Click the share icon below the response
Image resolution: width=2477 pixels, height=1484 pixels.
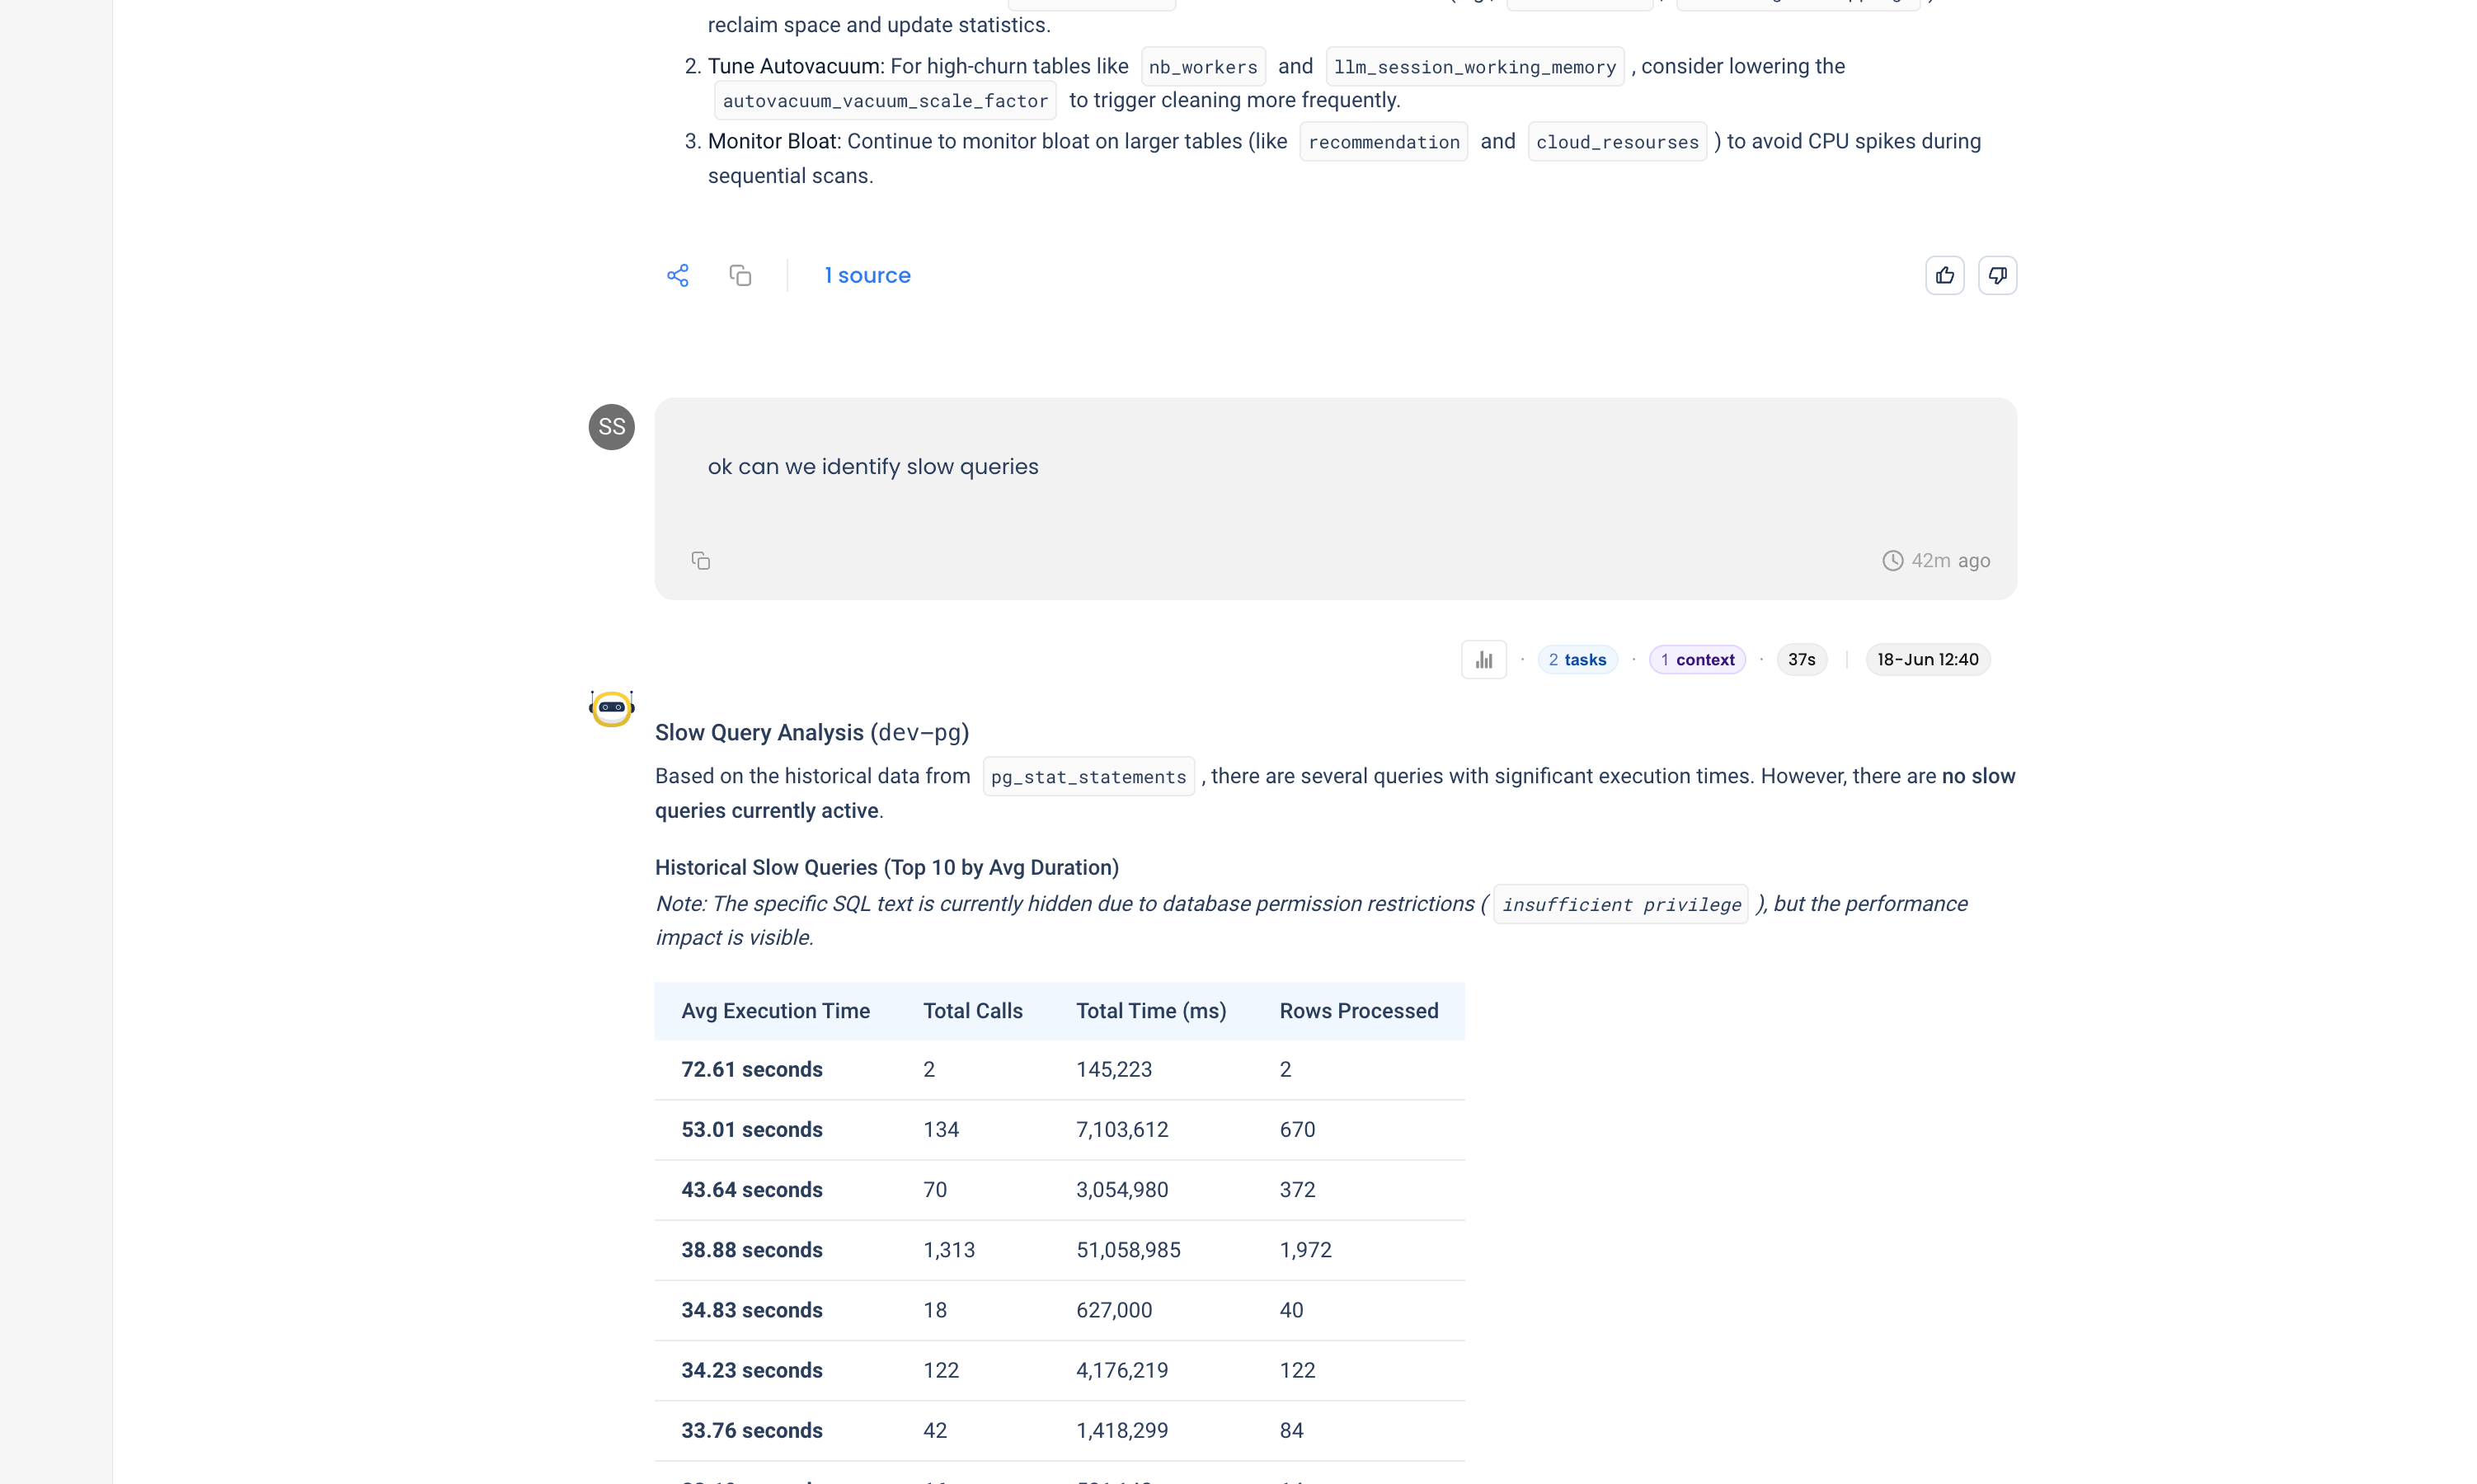pyautogui.click(x=677, y=275)
